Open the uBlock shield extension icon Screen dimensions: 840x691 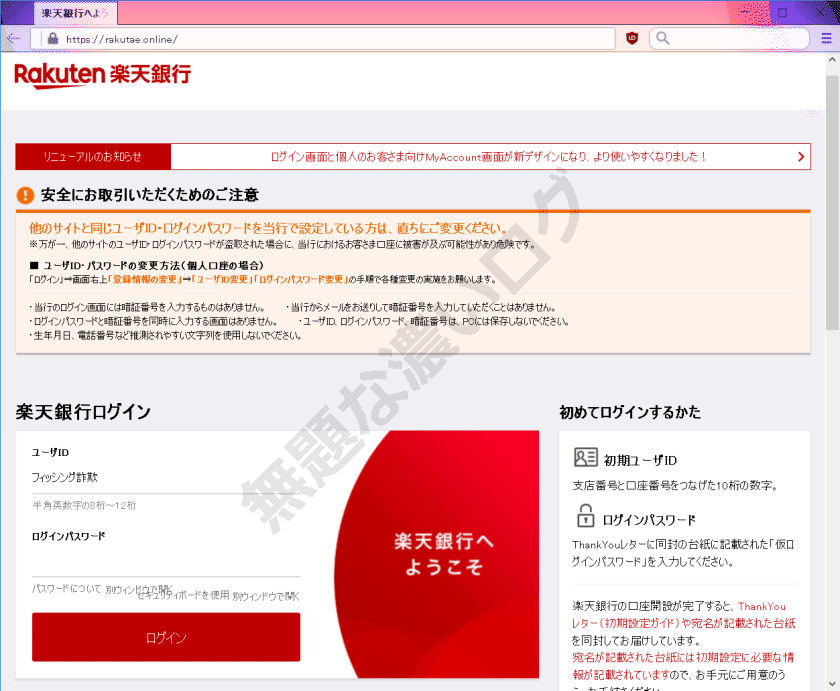(632, 38)
